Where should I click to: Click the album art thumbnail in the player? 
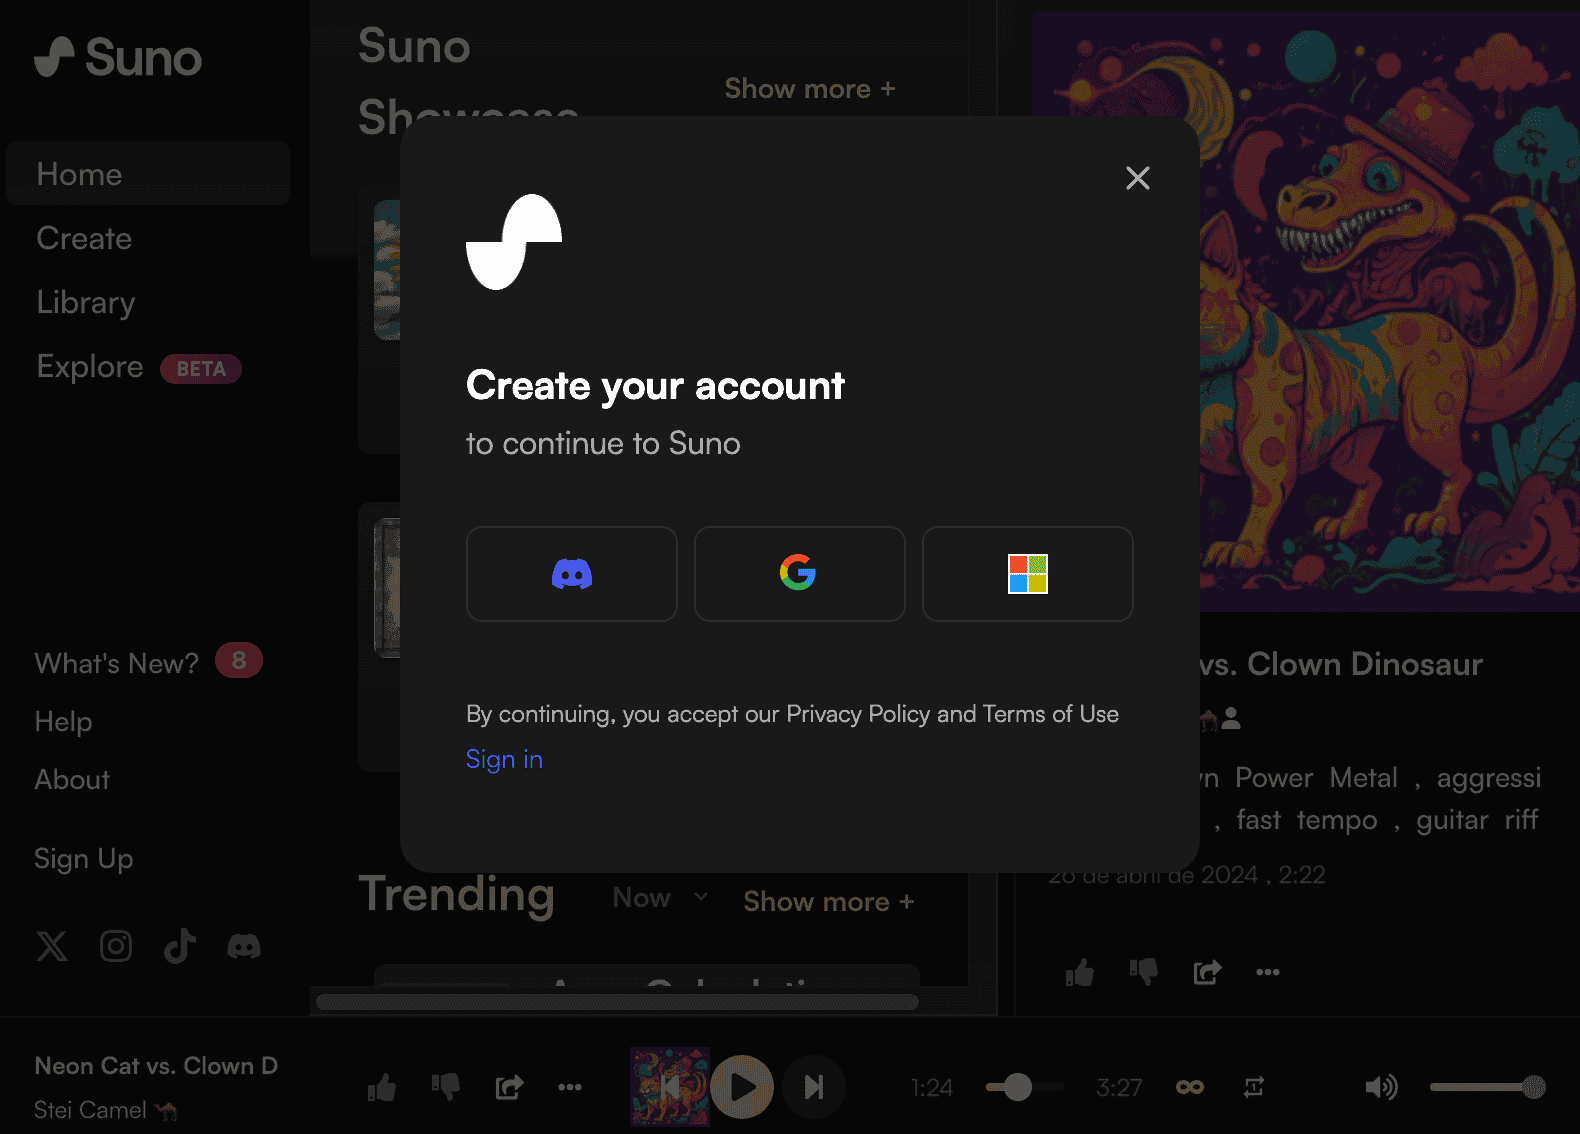(670, 1087)
